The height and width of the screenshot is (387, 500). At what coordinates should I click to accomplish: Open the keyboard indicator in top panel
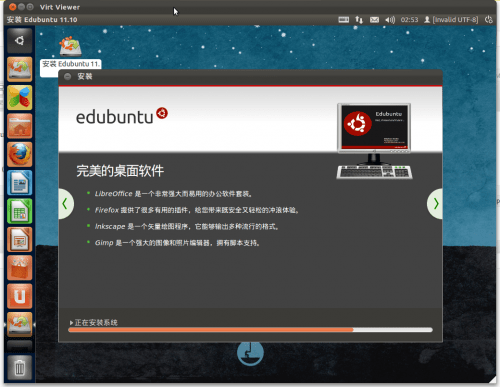[344, 20]
